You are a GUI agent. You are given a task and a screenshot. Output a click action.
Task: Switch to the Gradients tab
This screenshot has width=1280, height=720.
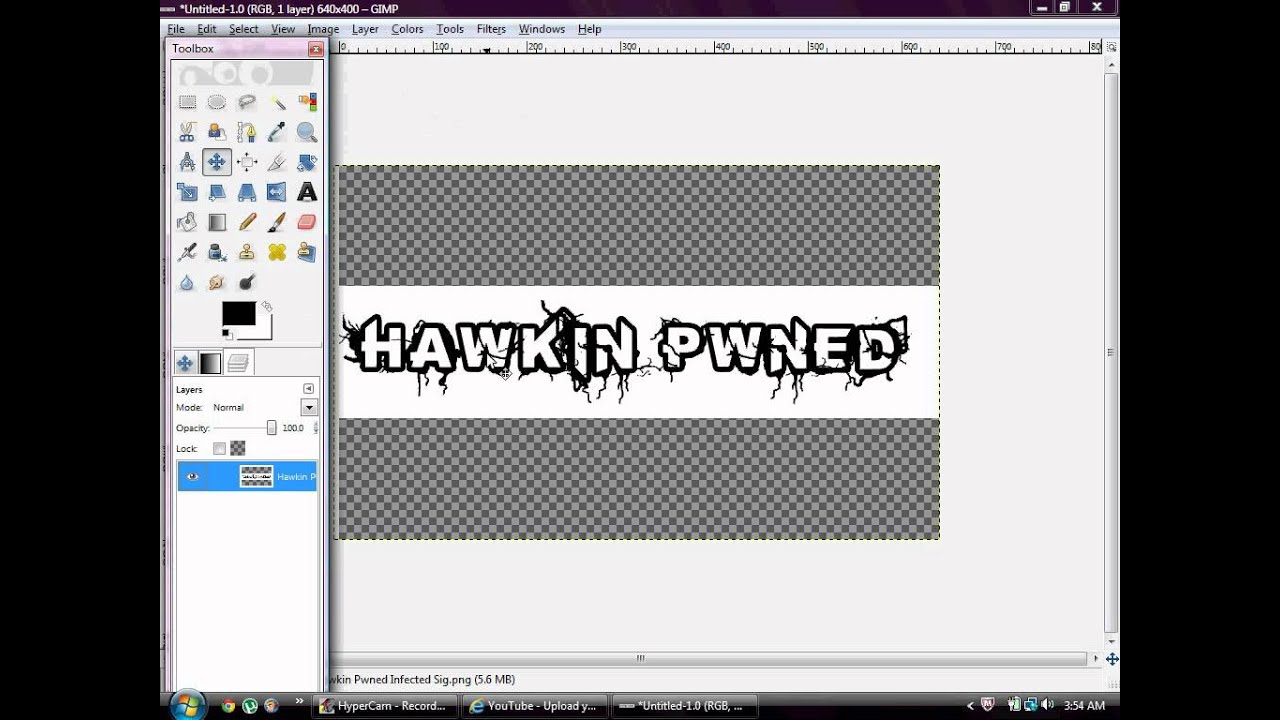click(211, 363)
